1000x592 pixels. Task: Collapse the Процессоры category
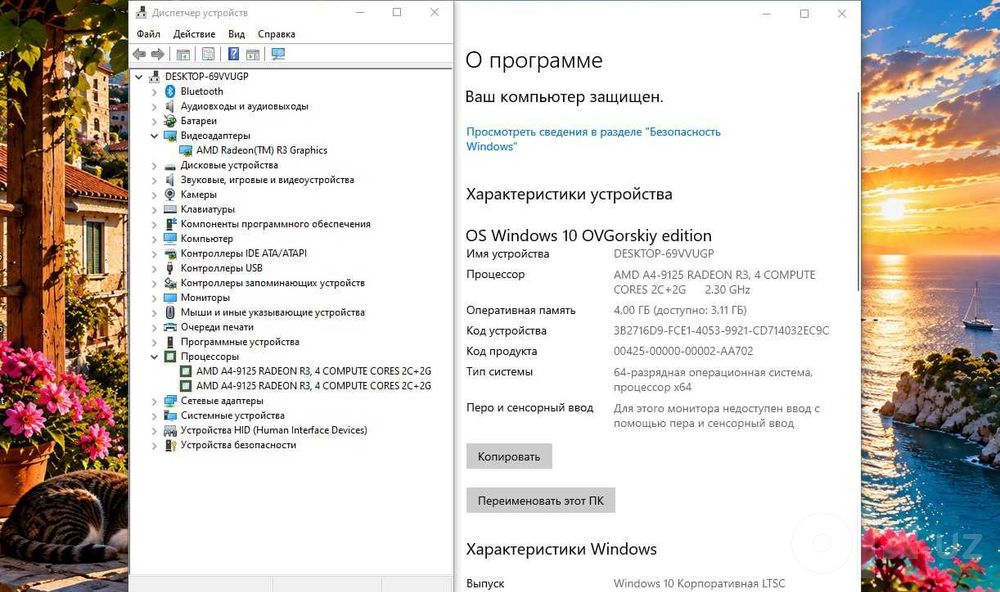point(154,357)
